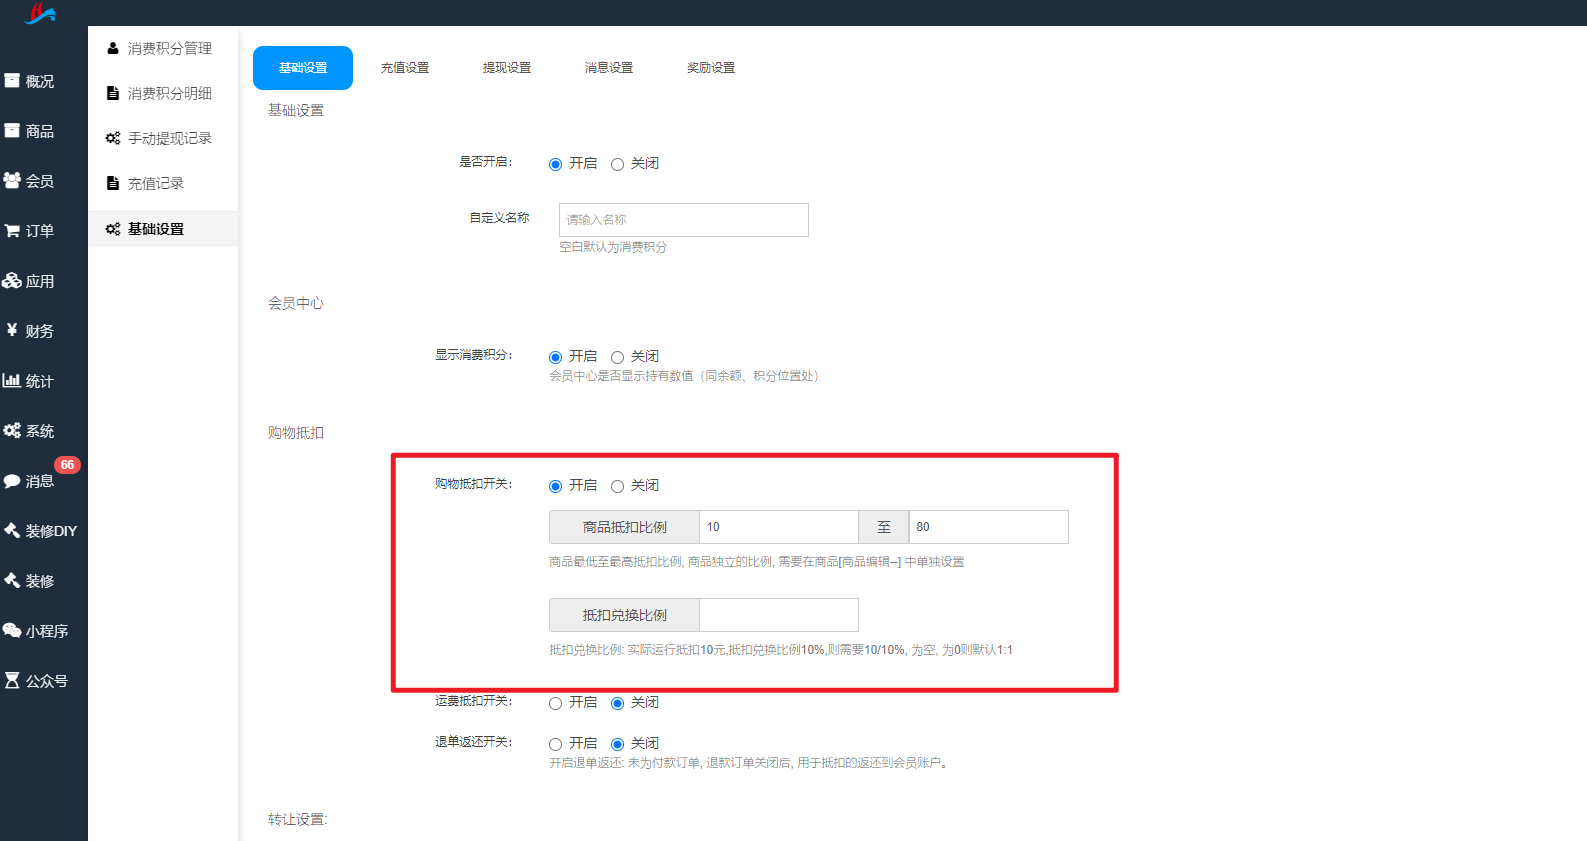Viewport: 1587px width, 841px height.
Task: Select 关闭 for 是否开启
Action: pyautogui.click(x=617, y=164)
